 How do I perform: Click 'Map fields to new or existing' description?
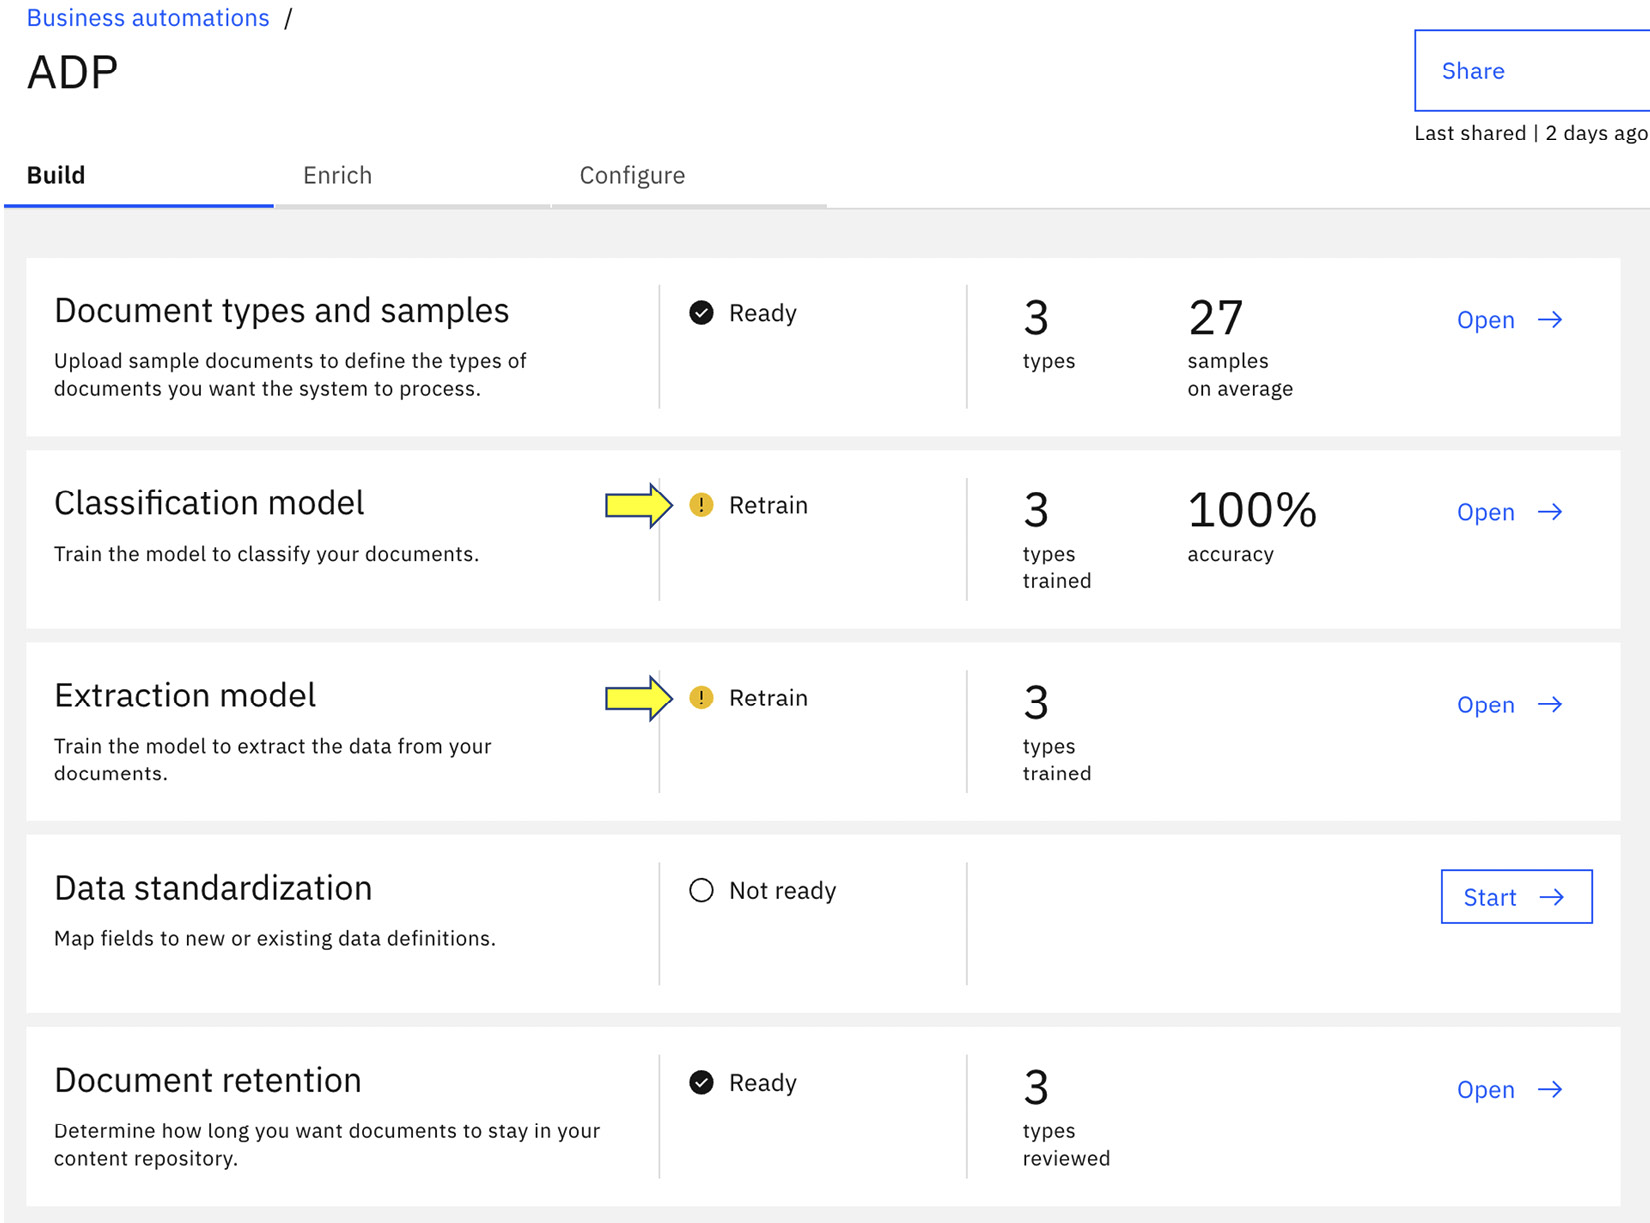coord(275,939)
